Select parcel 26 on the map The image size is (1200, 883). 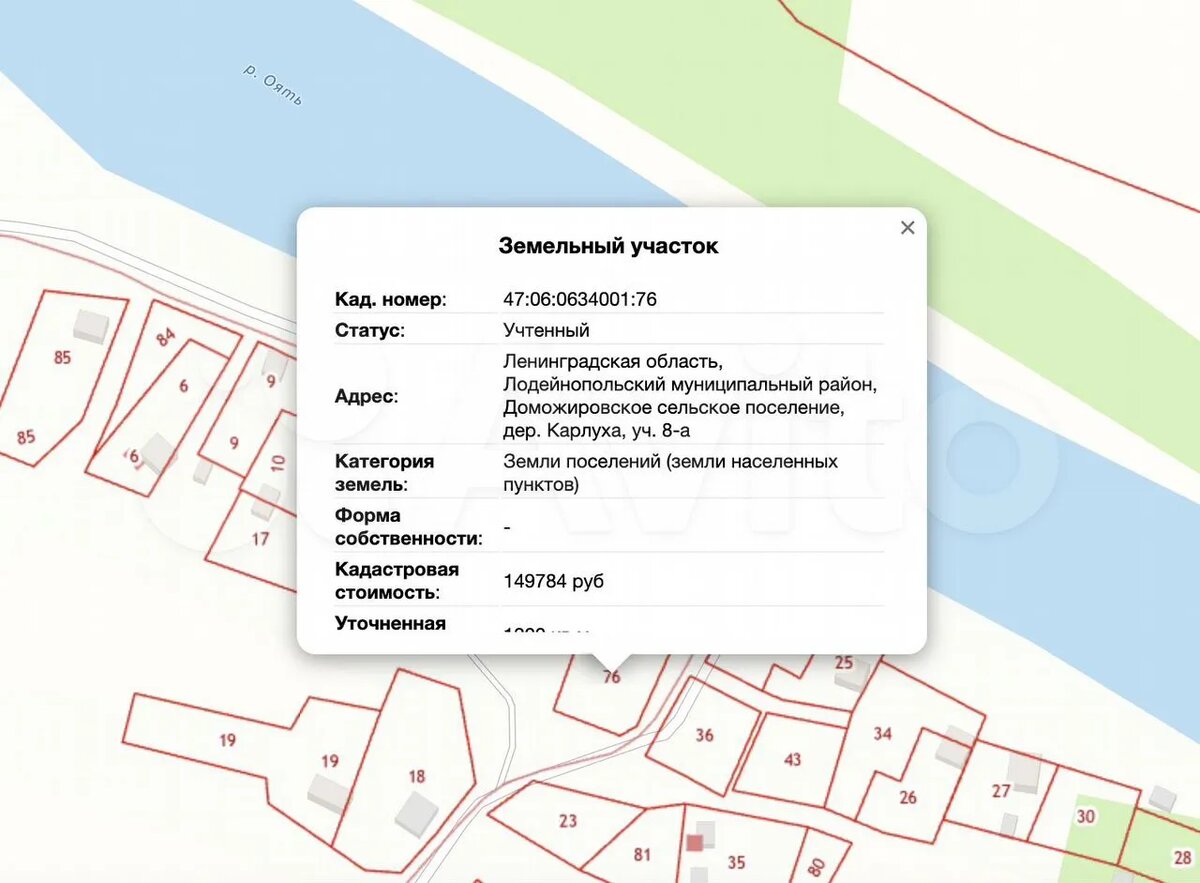(908, 797)
